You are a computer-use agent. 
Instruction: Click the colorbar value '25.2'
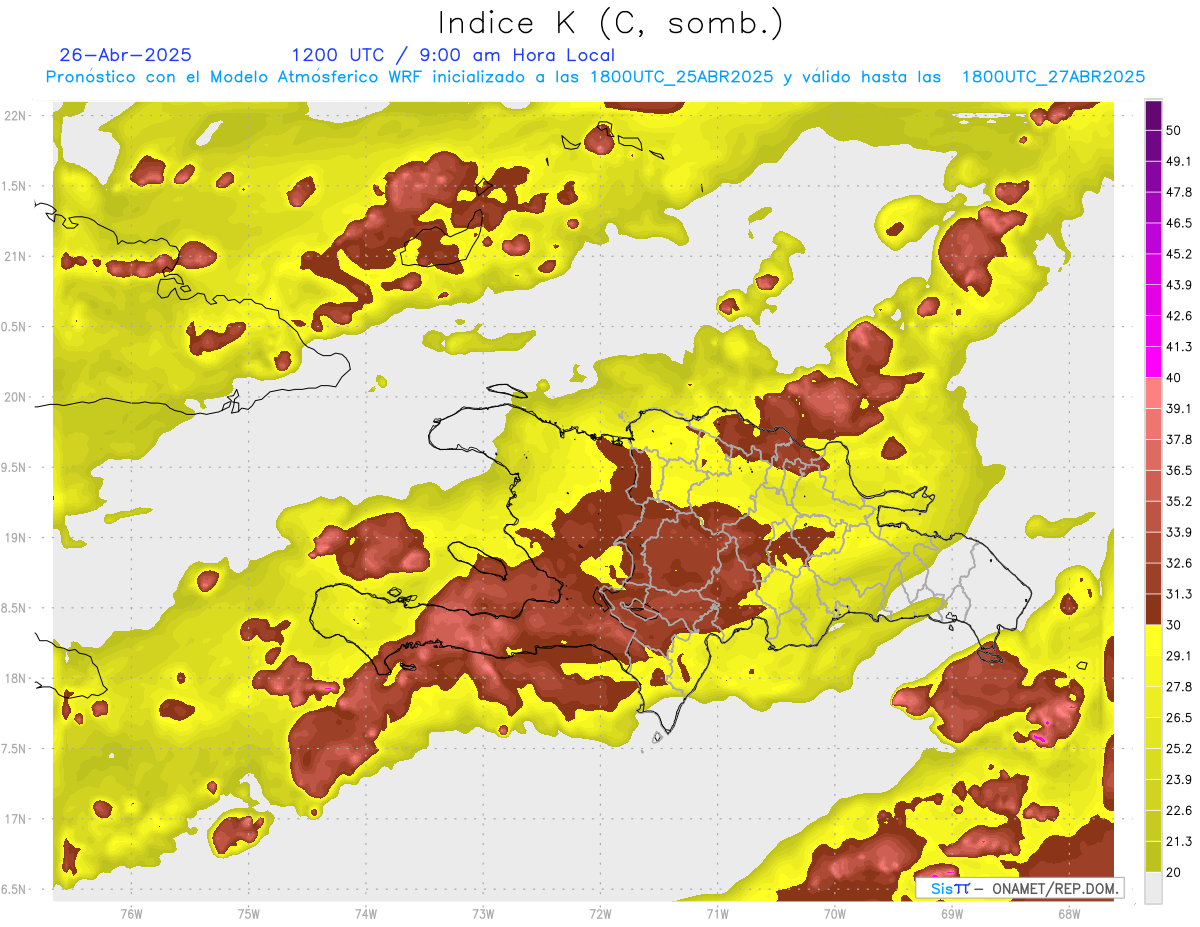(1178, 749)
